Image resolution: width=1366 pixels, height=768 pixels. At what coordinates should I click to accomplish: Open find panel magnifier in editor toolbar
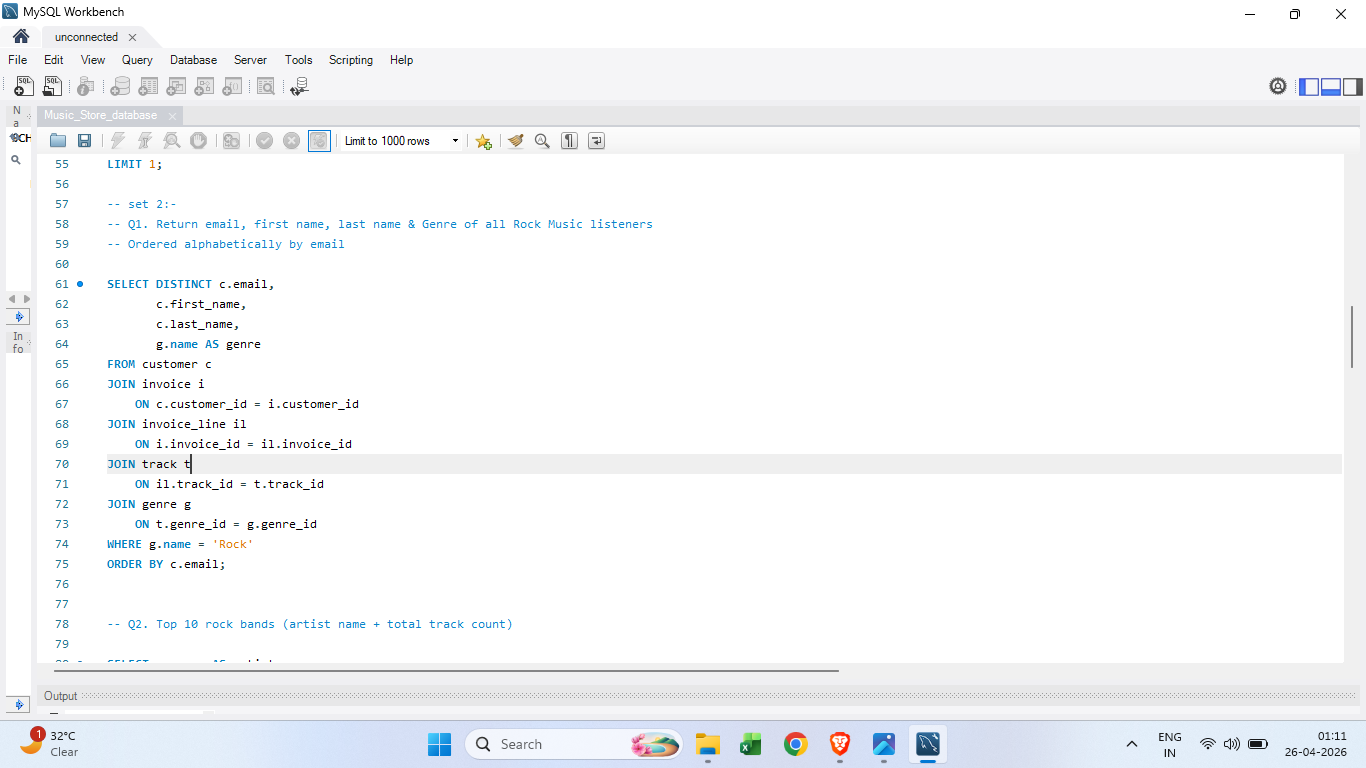pos(542,141)
